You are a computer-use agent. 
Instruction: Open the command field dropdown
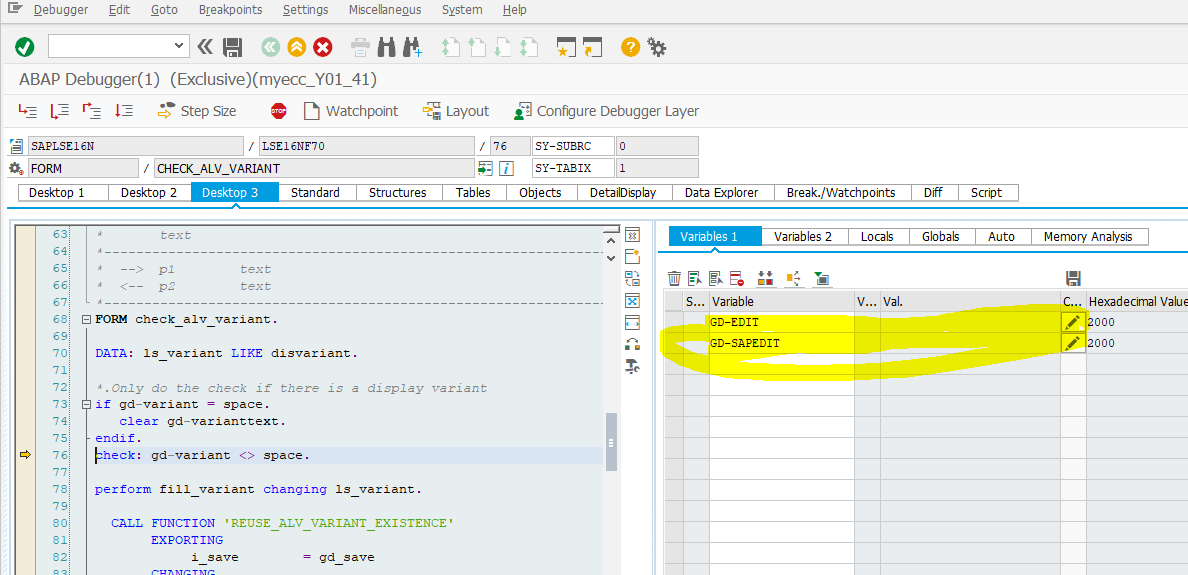pyautogui.click(x=180, y=45)
